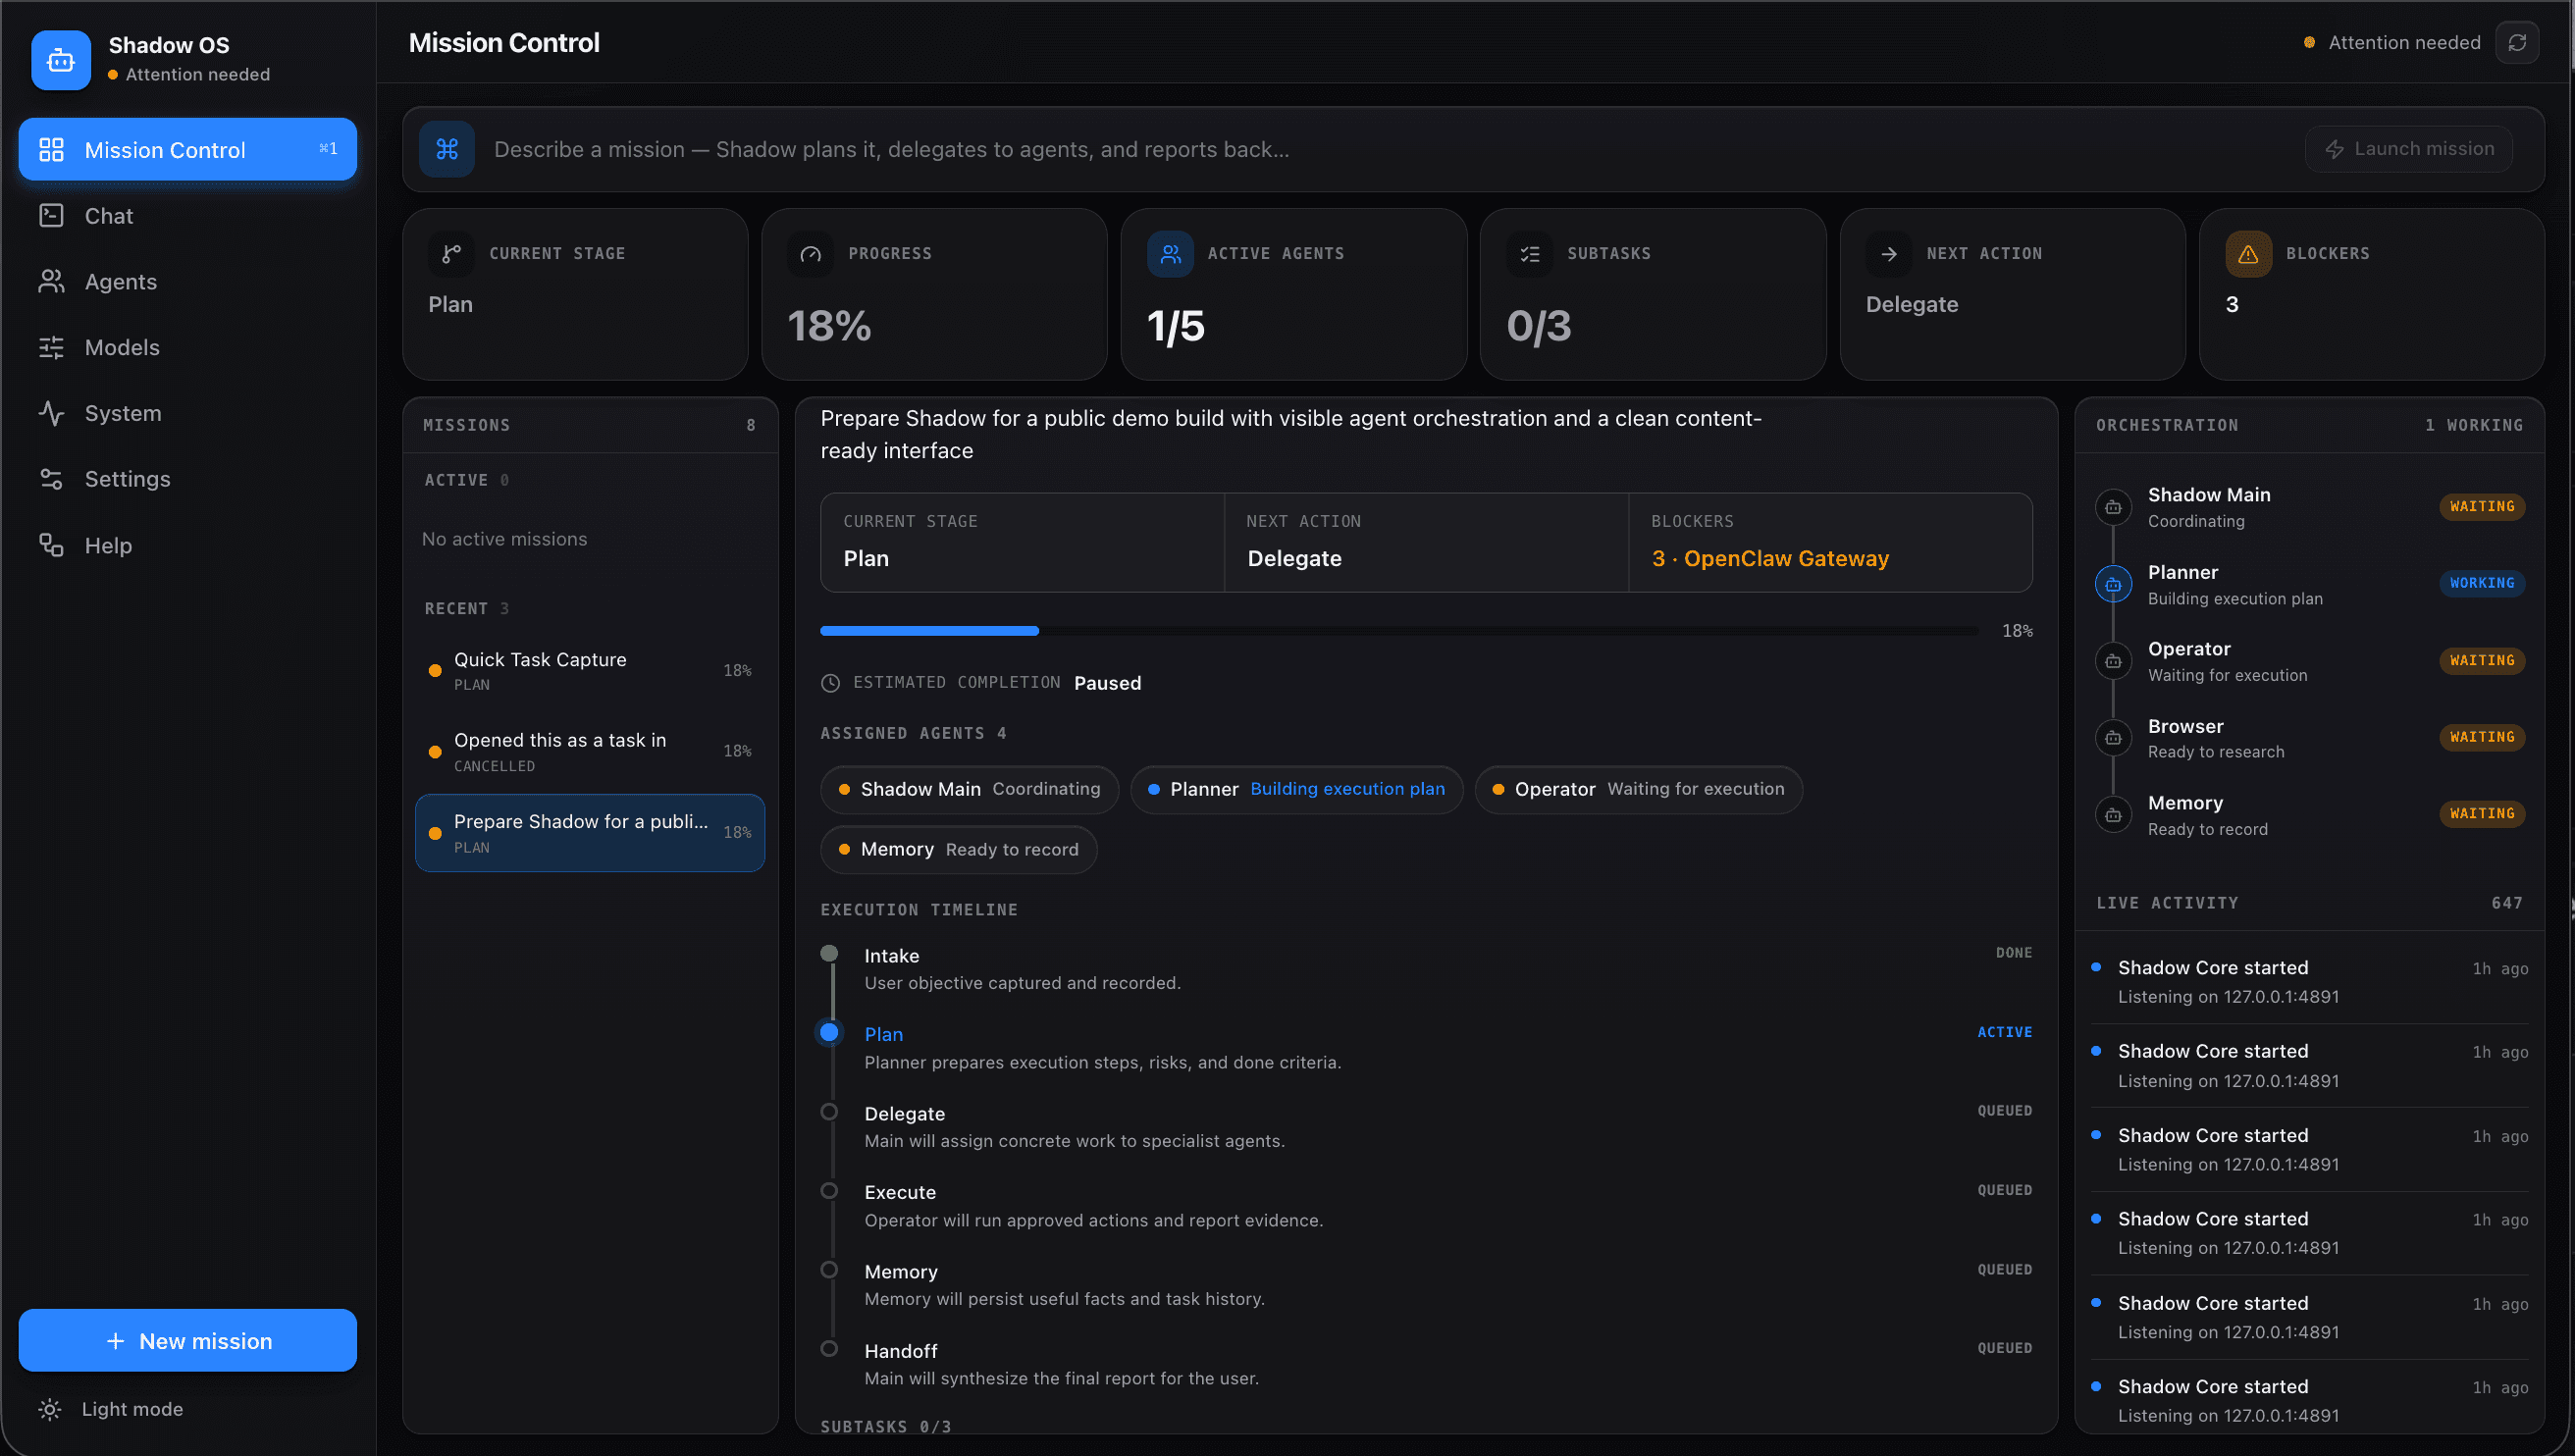Viewport: 2575px width, 1456px height.
Task: Click the Planner Building execution plan chip
Action: 1296,789
